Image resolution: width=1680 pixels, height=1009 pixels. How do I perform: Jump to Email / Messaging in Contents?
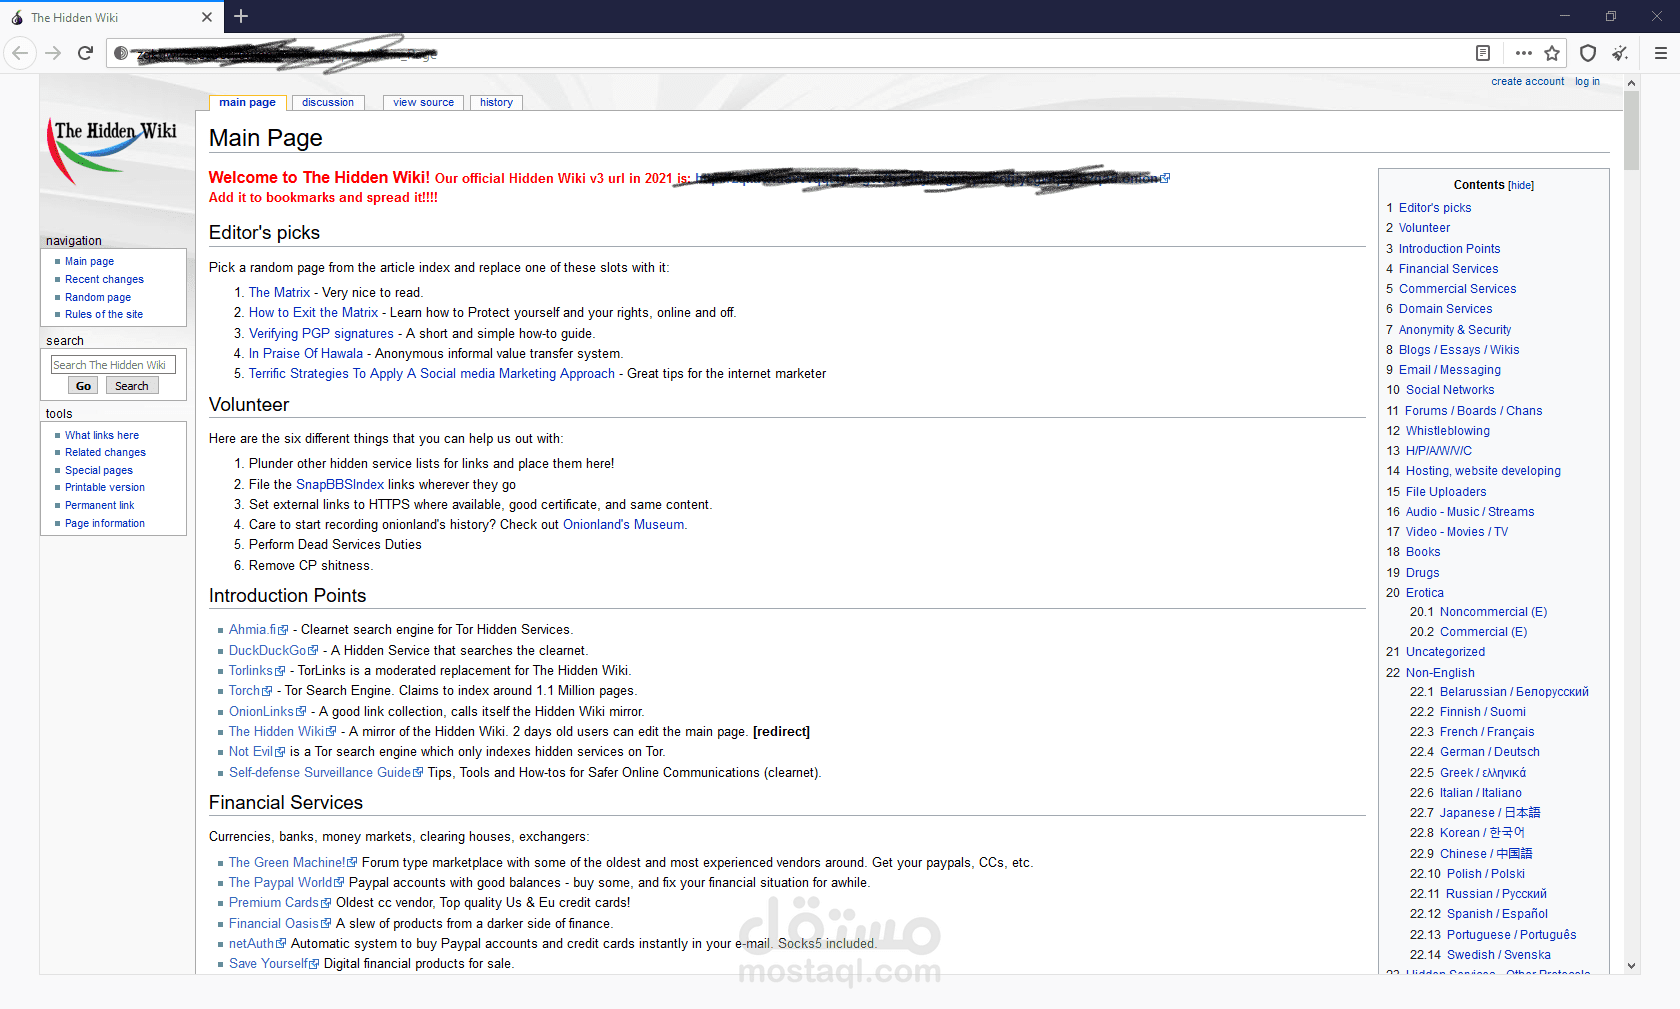1449,370
